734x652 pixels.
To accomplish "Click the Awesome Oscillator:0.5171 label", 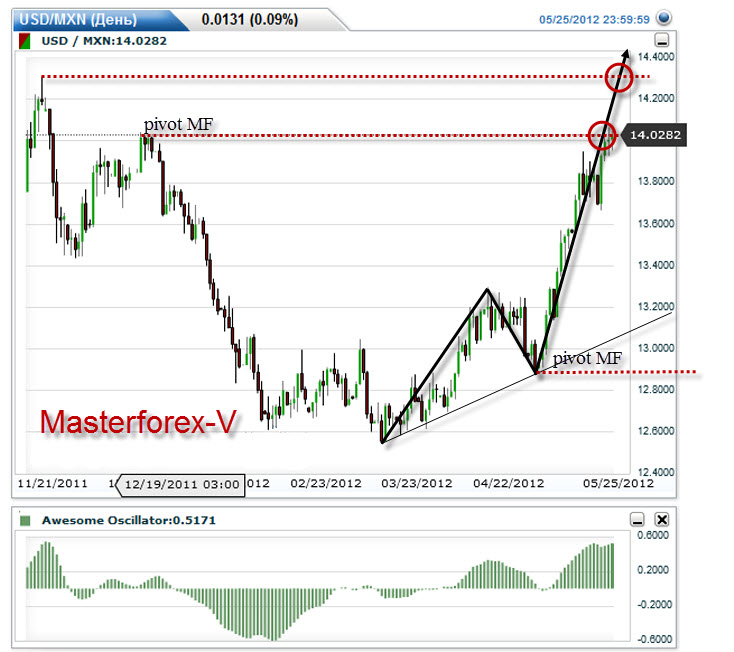I will (129, 520).
